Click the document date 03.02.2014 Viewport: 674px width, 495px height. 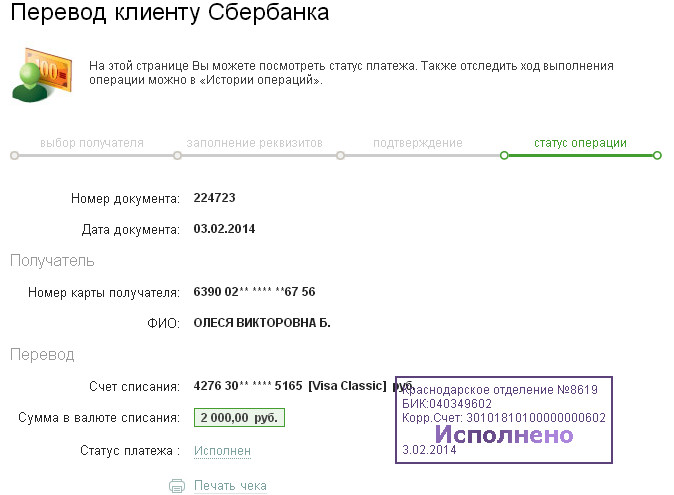tap(224, 229)
